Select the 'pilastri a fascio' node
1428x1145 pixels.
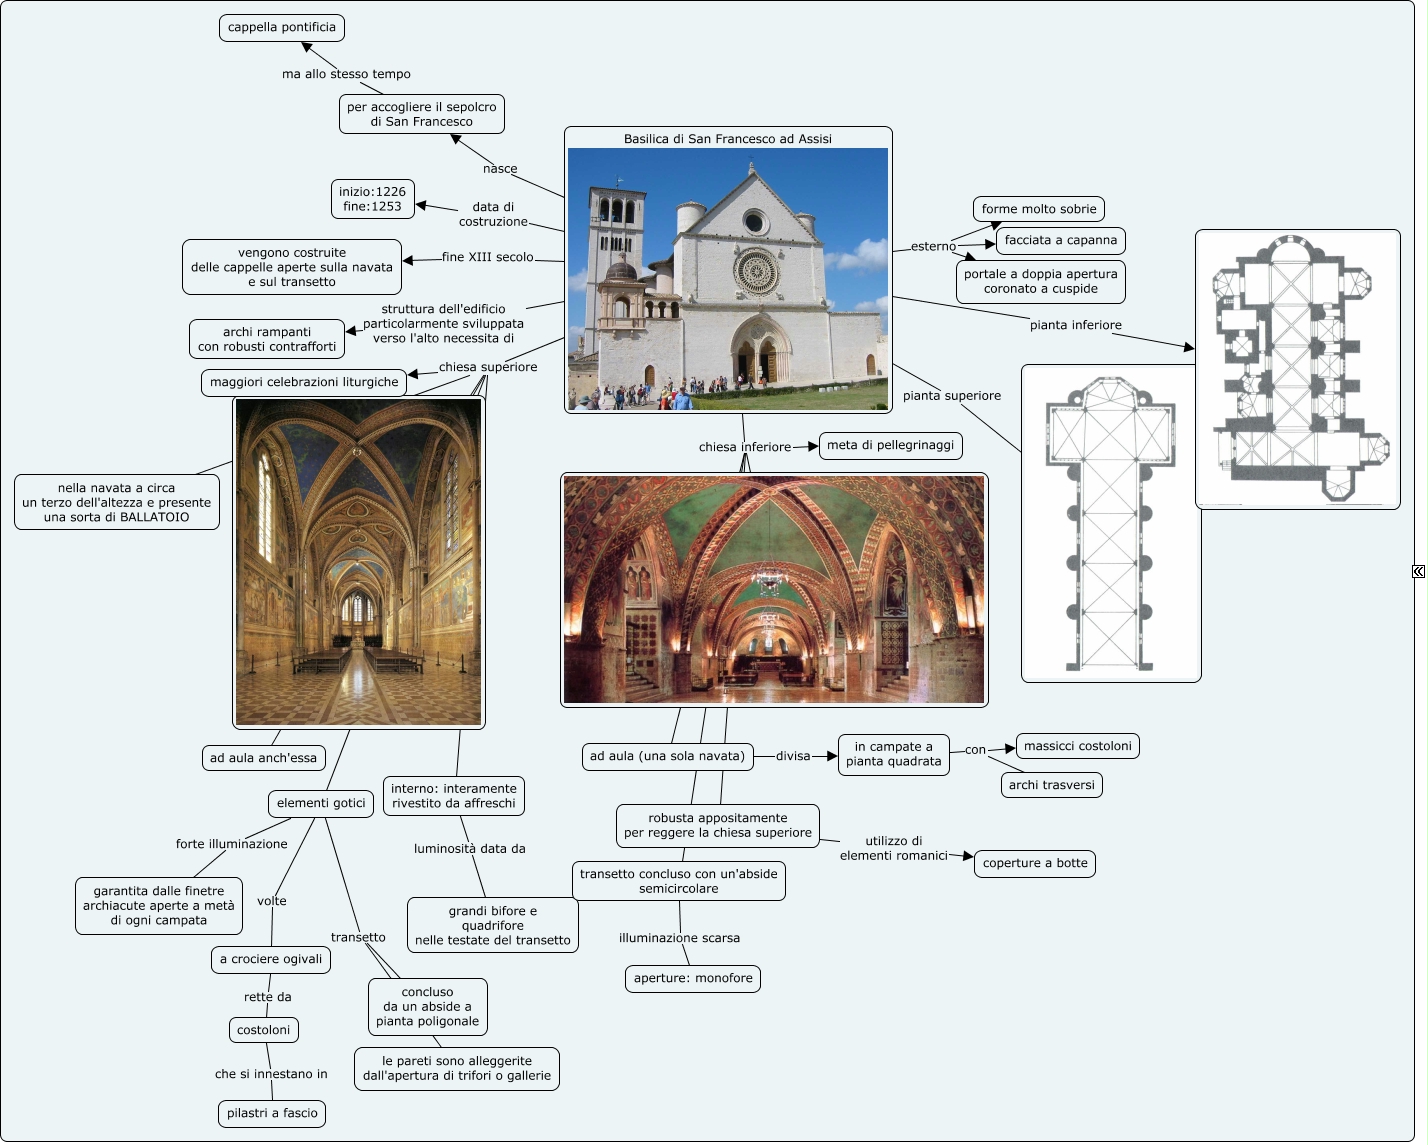tap(272, 1113)
